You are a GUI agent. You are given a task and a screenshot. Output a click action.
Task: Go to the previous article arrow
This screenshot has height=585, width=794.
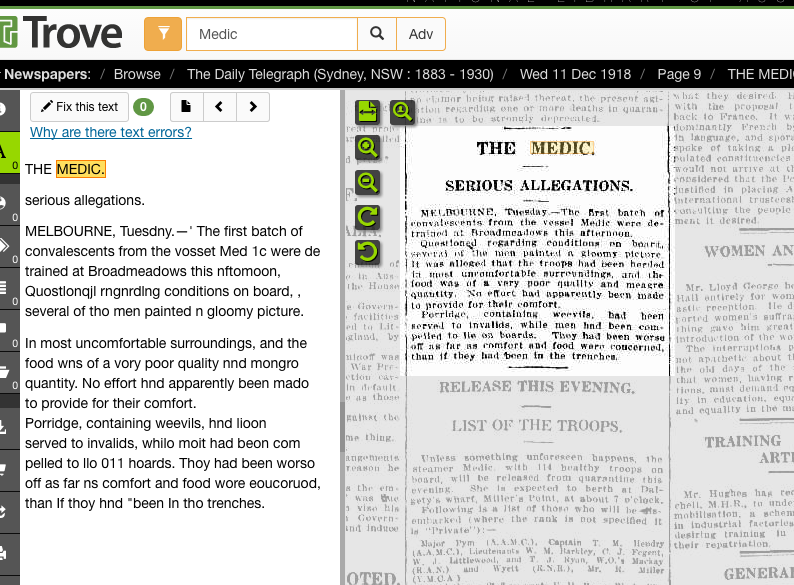click(x=219, y=107)
